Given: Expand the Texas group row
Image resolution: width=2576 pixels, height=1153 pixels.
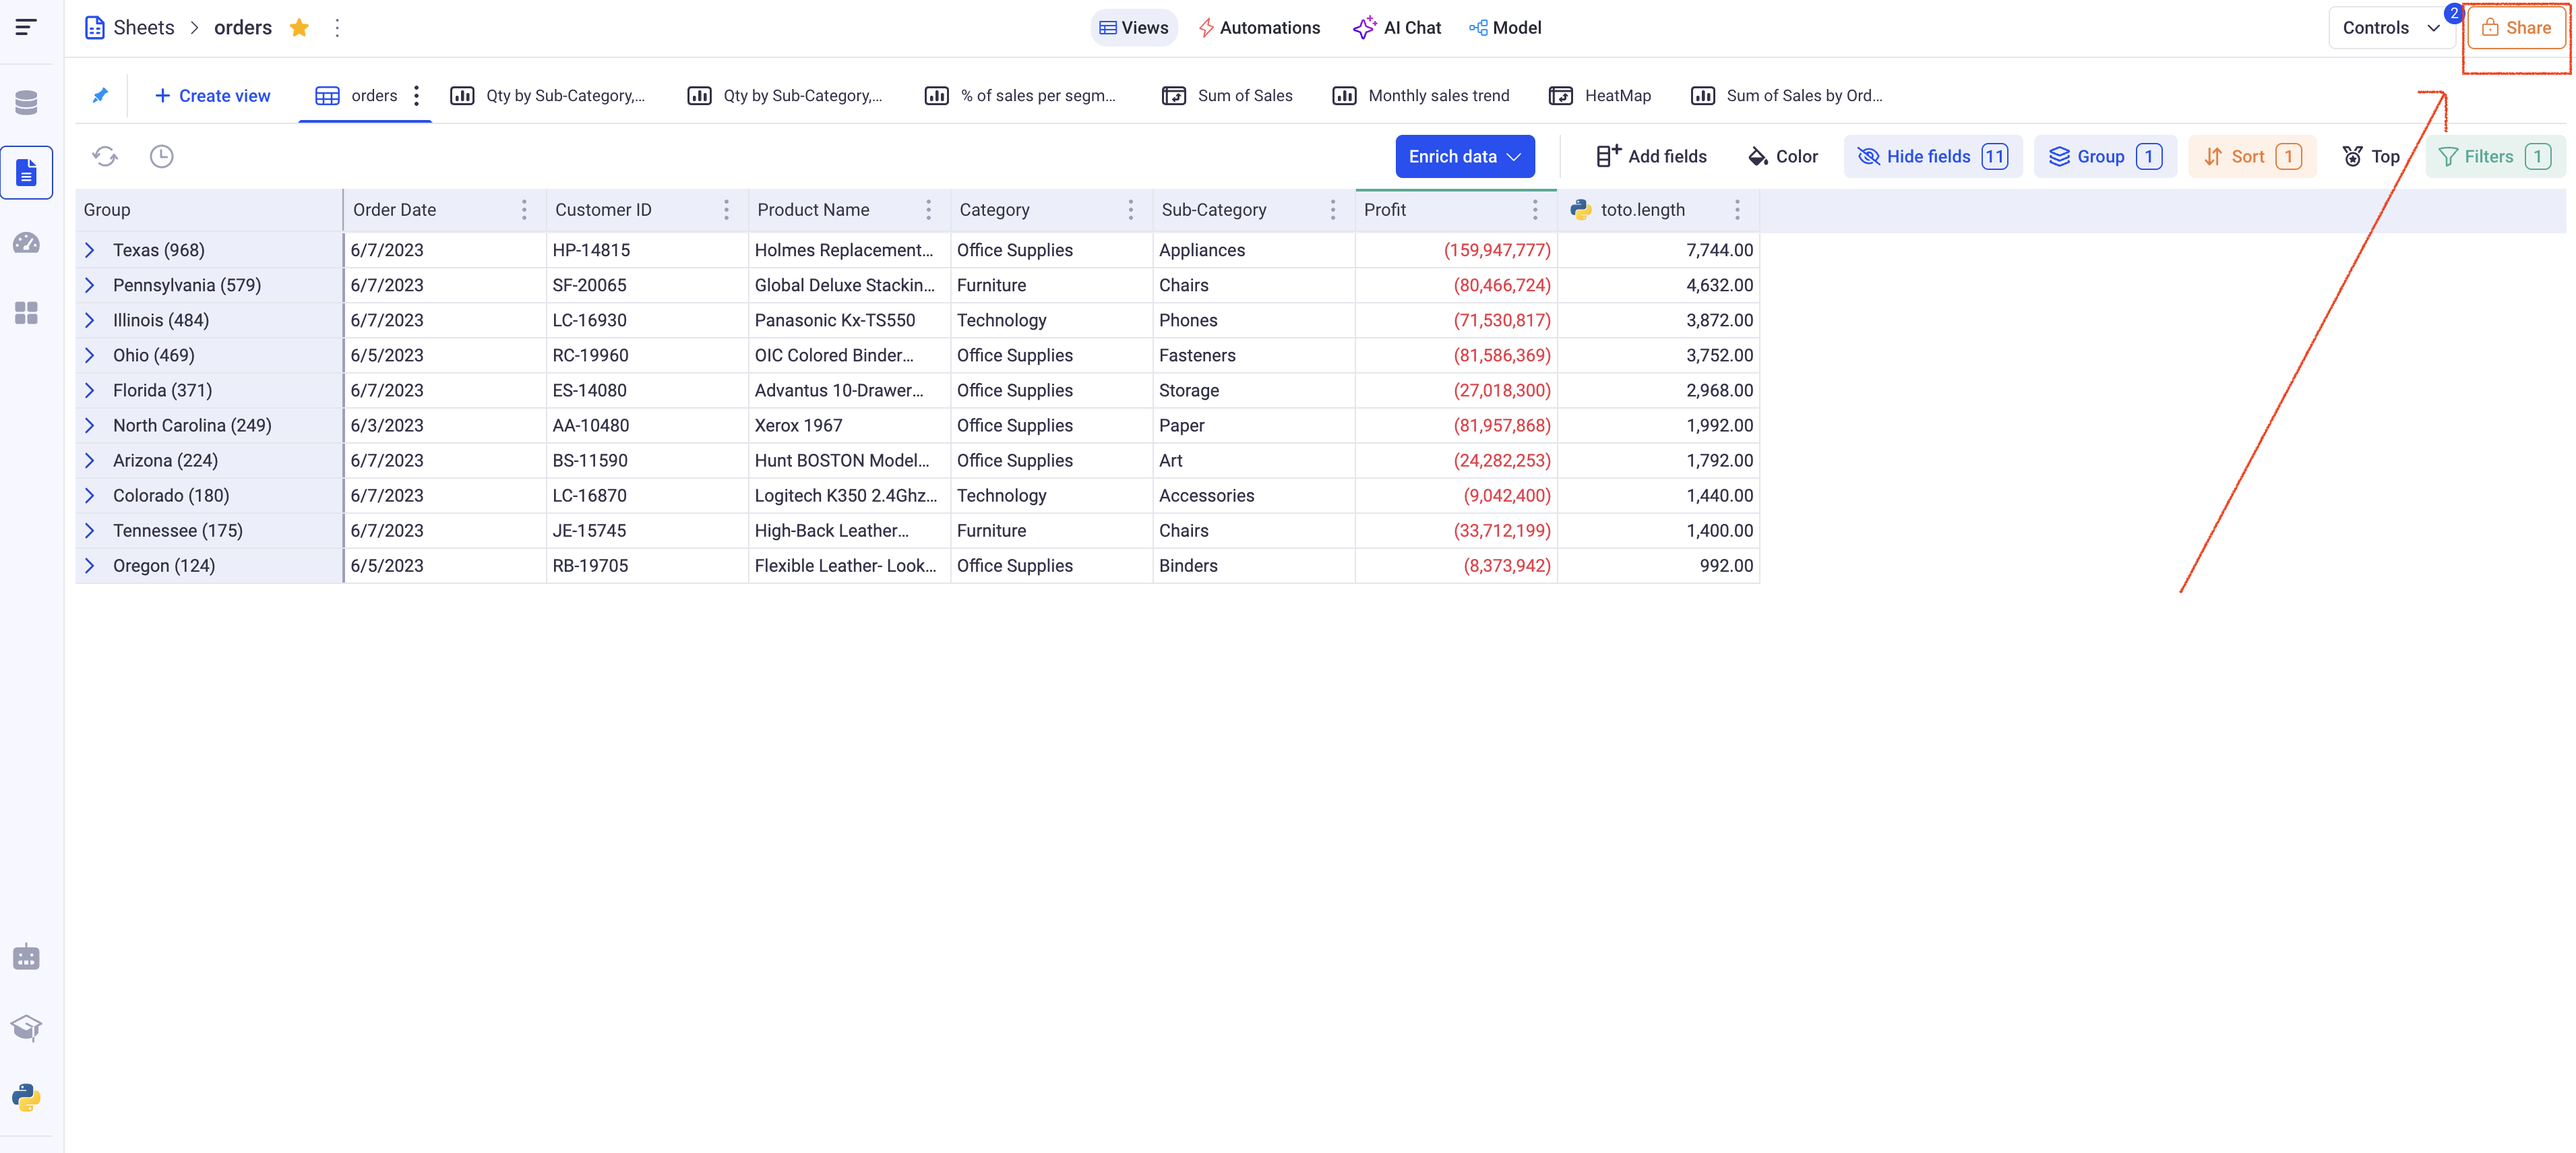Looking at the screenshot, I should [90, 250].
